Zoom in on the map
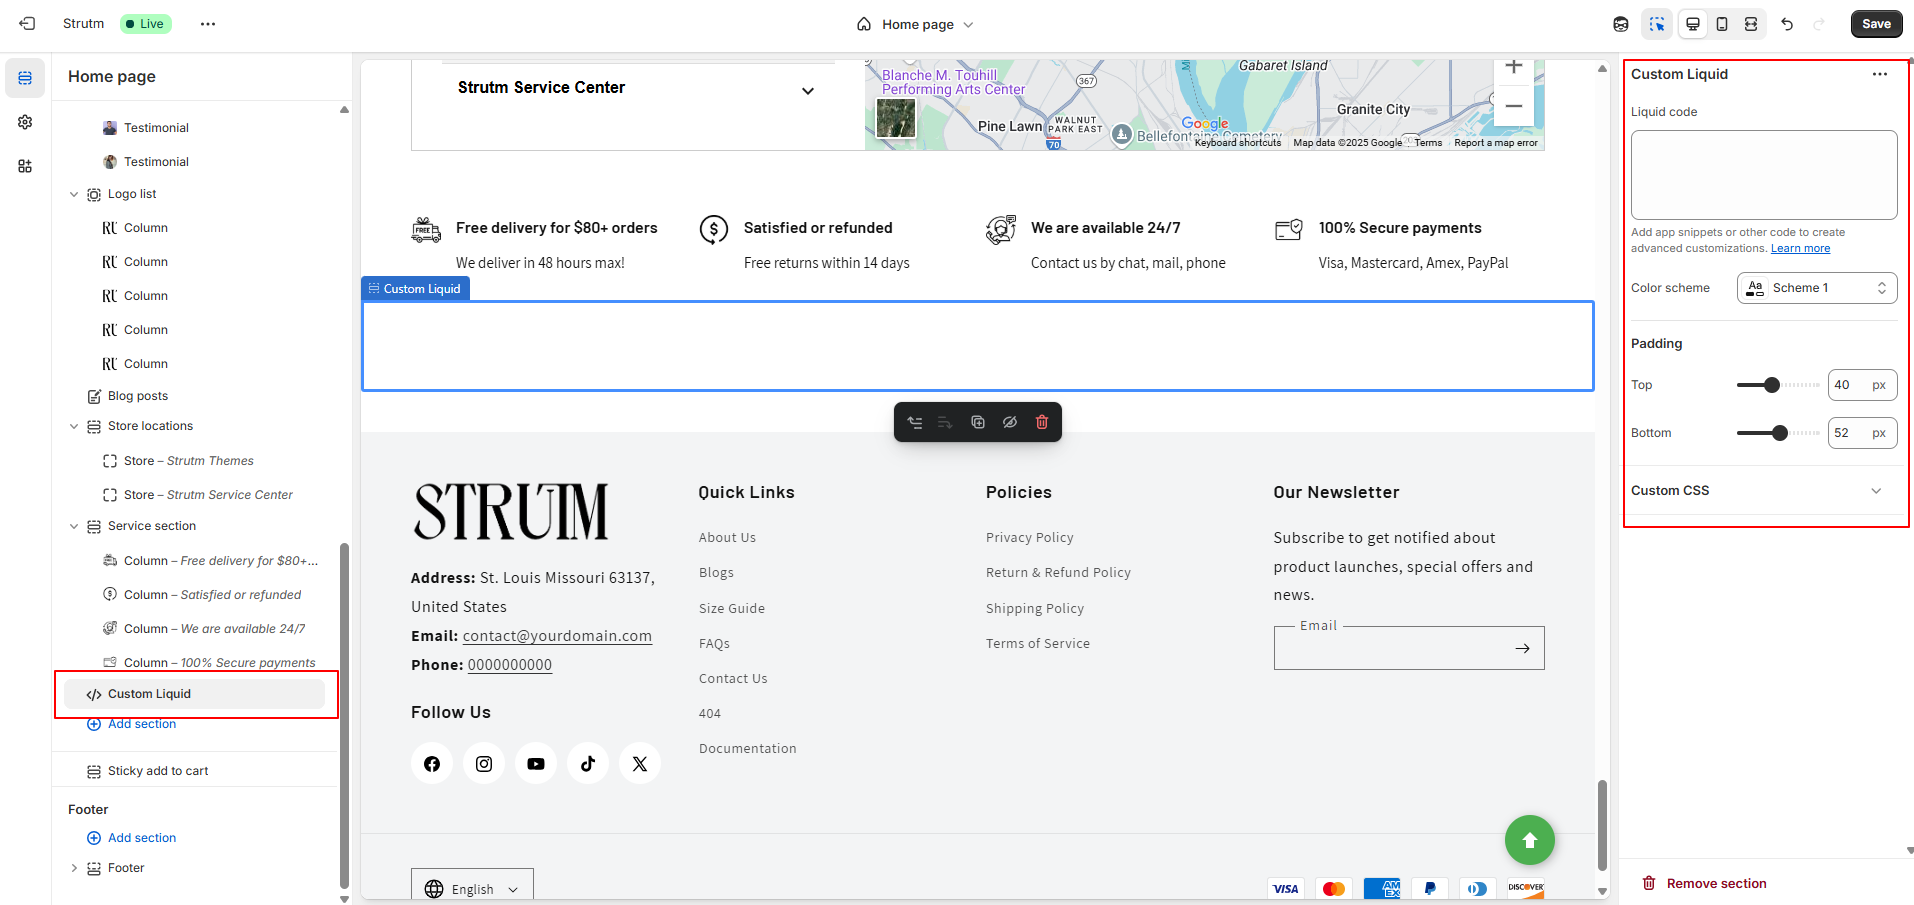The height and width of the screenshot is (905, 1914). pyautogui.click(x=1514, y=68)
